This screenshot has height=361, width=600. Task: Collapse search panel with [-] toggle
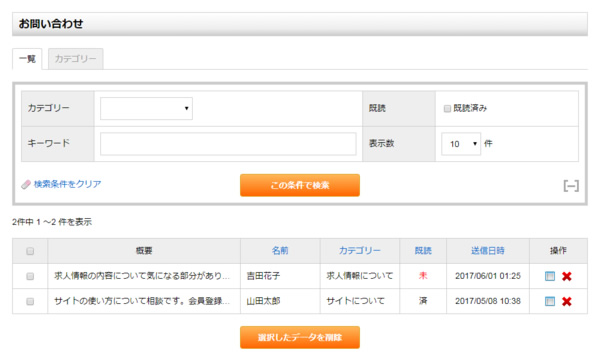point(571,186)
